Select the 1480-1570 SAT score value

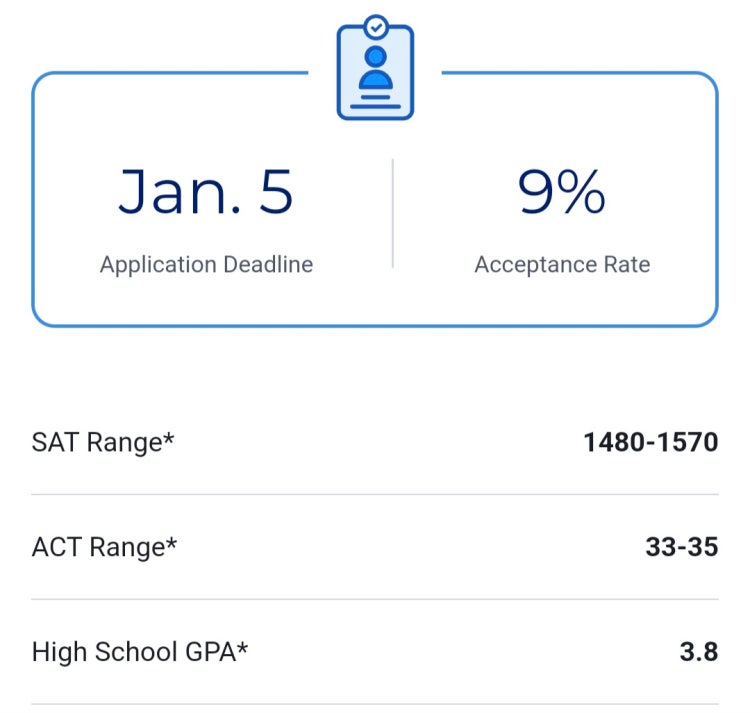tap(651, 442)
